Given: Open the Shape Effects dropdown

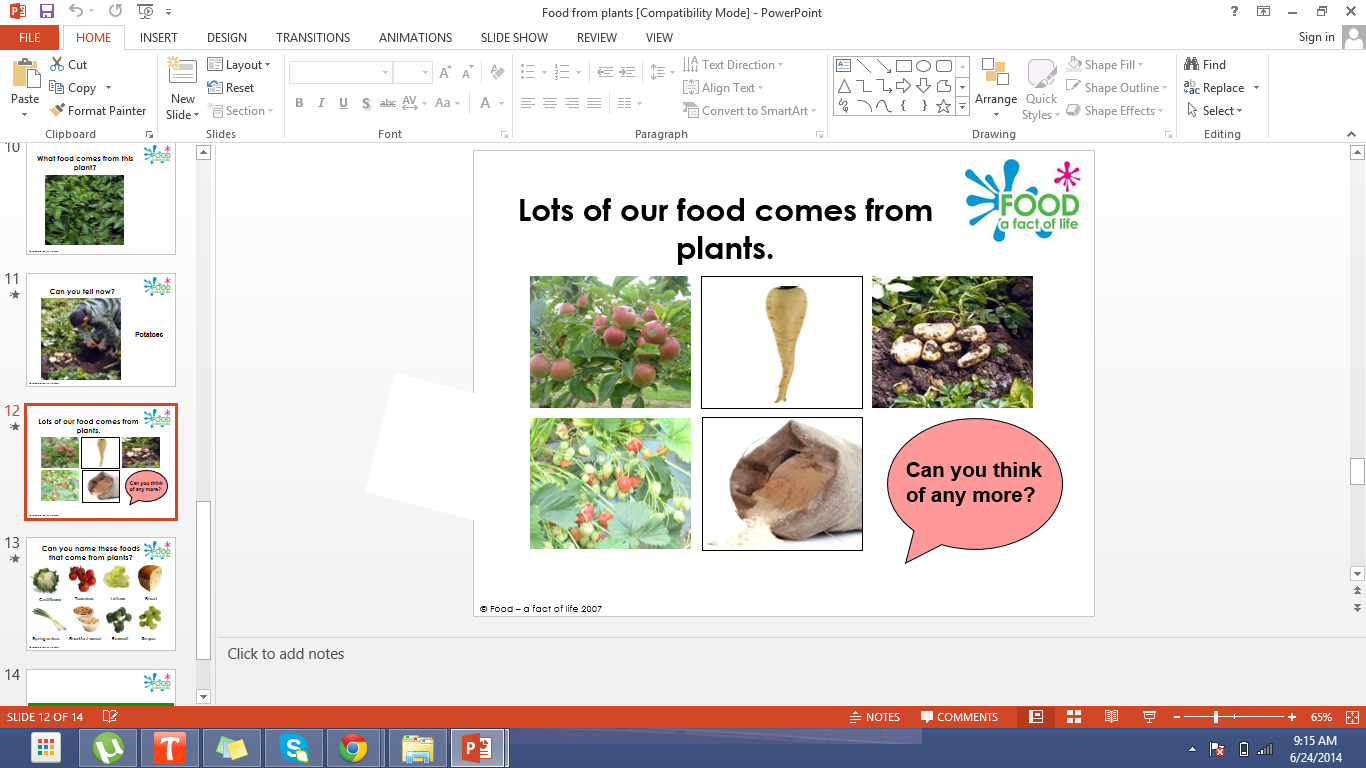Looking at the screenshot, I should coord(1117,111).
